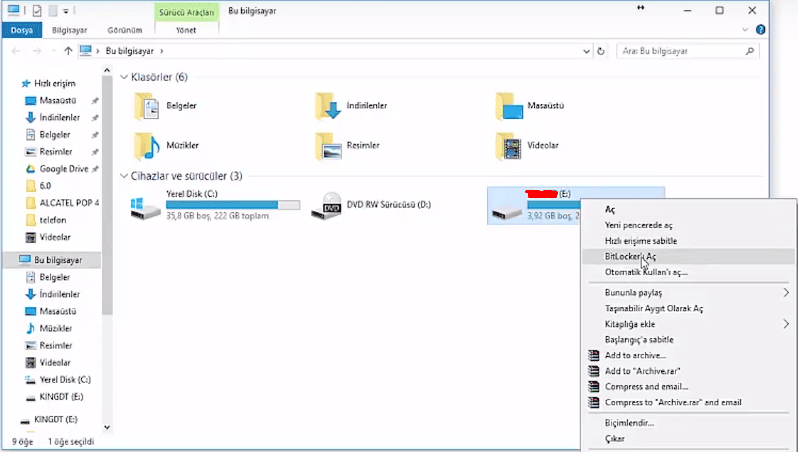Open the Belgeler folder icon
This screenshot has height=452, width=798.
pyautogui.click(x=147, y=105)
